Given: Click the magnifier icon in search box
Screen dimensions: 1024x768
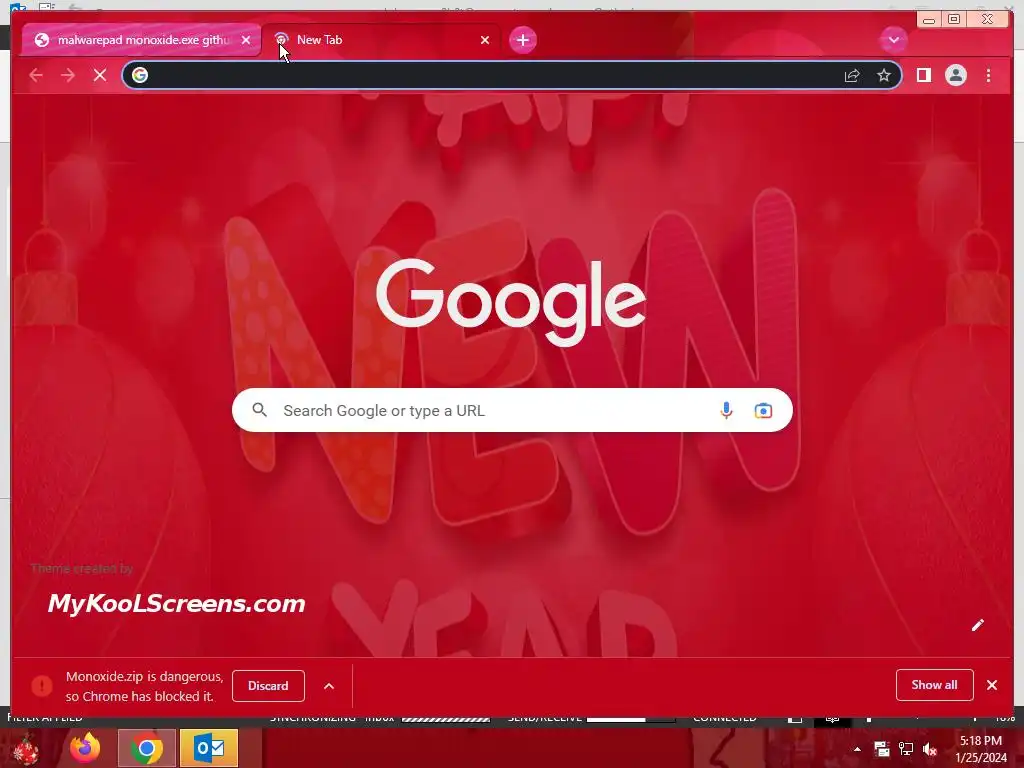Looking at the screenshot, I should (x=259, y=410).
